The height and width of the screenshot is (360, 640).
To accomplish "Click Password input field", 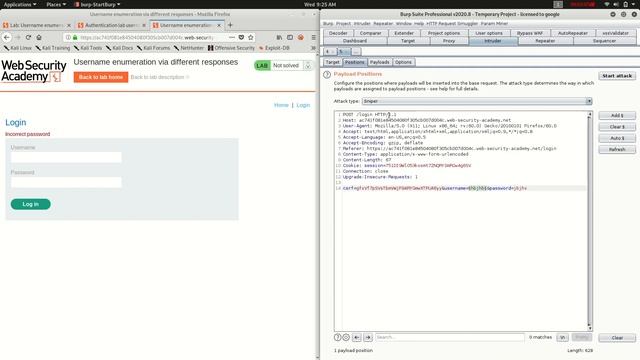I will [x=66, y=182].
